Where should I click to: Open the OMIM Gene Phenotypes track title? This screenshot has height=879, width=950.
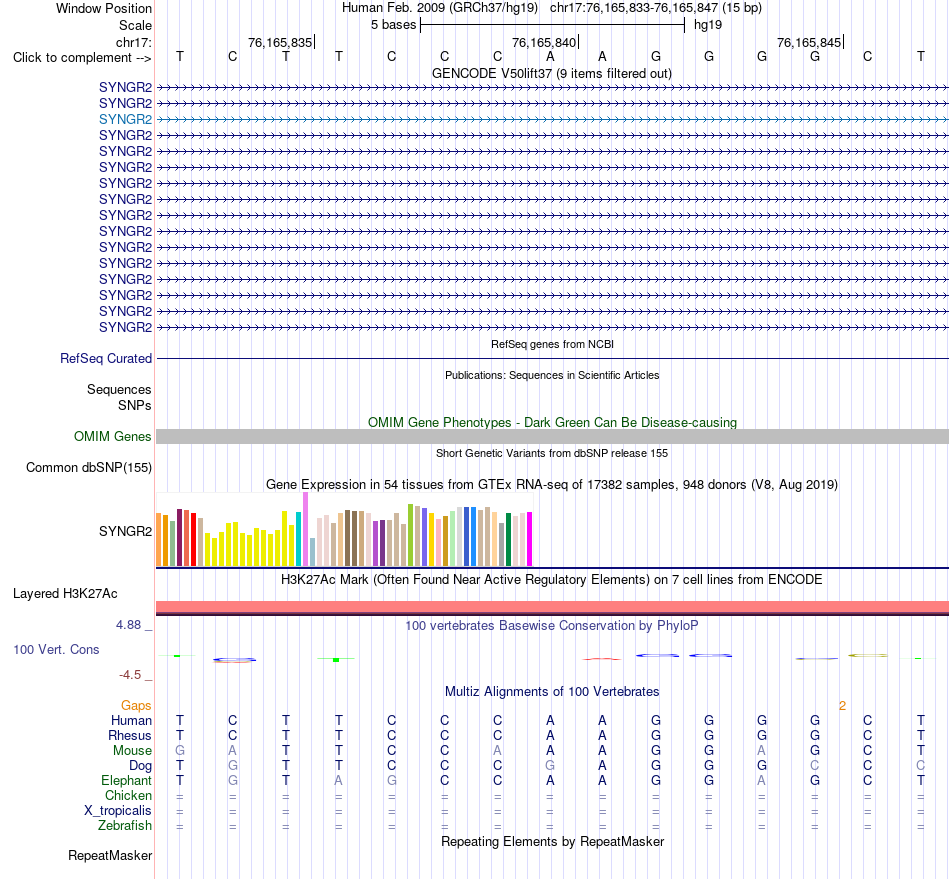(552, 422)
